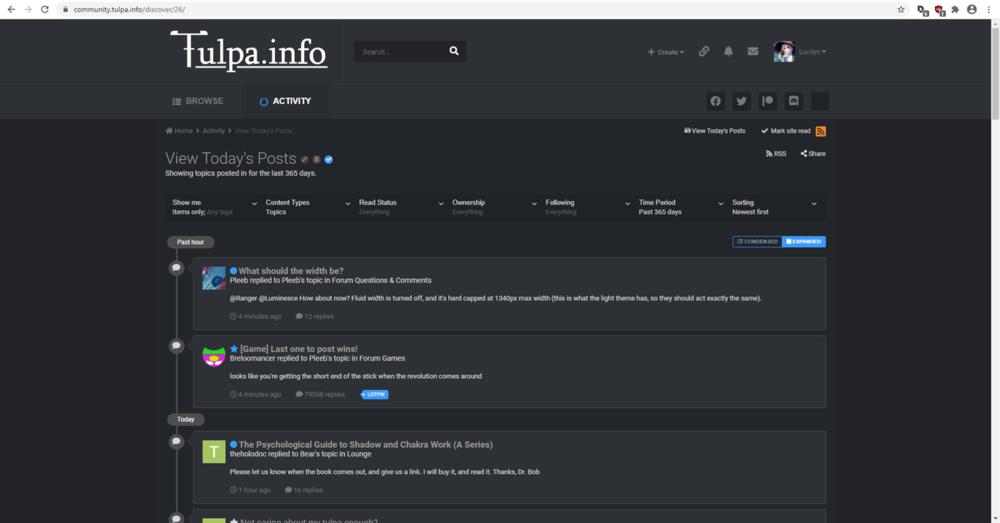Reload the page in browser
Viewport: 1000px width, 523px height.
pyautogui.click(x=45, y=10)
